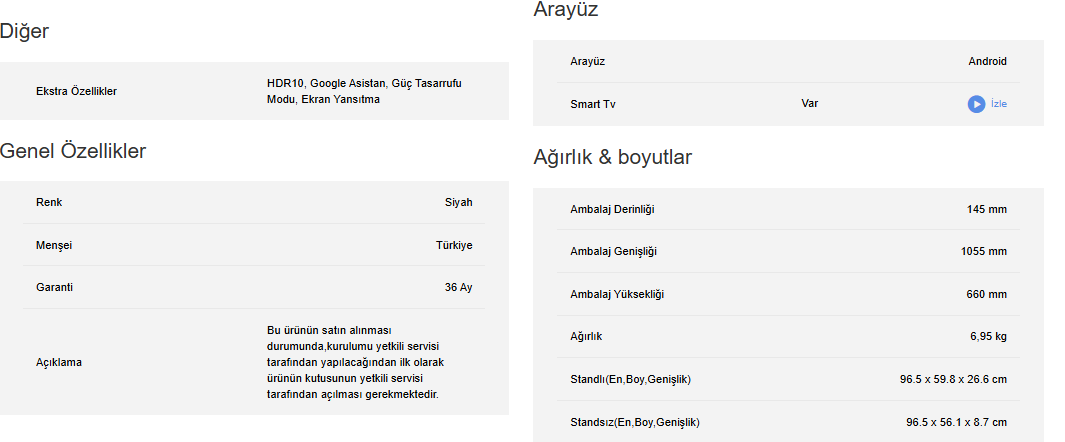This screenshot has height=442, width=1065.
Task: Click the Android interface value
Action: tap(987, 61)
